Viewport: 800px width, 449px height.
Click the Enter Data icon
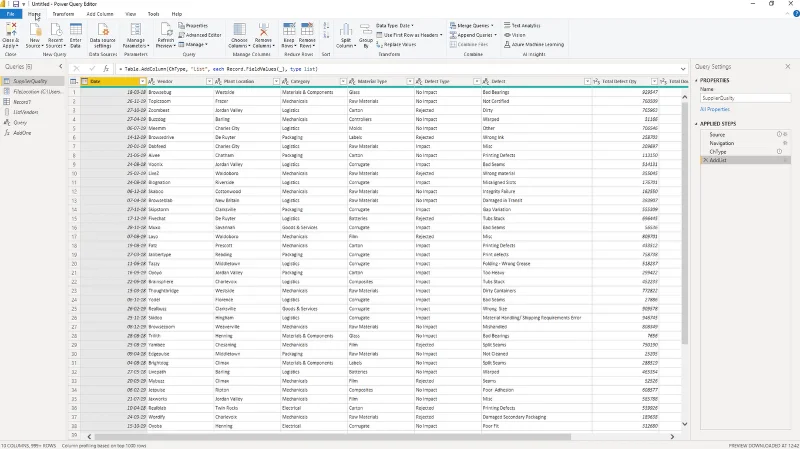(76, 30)
